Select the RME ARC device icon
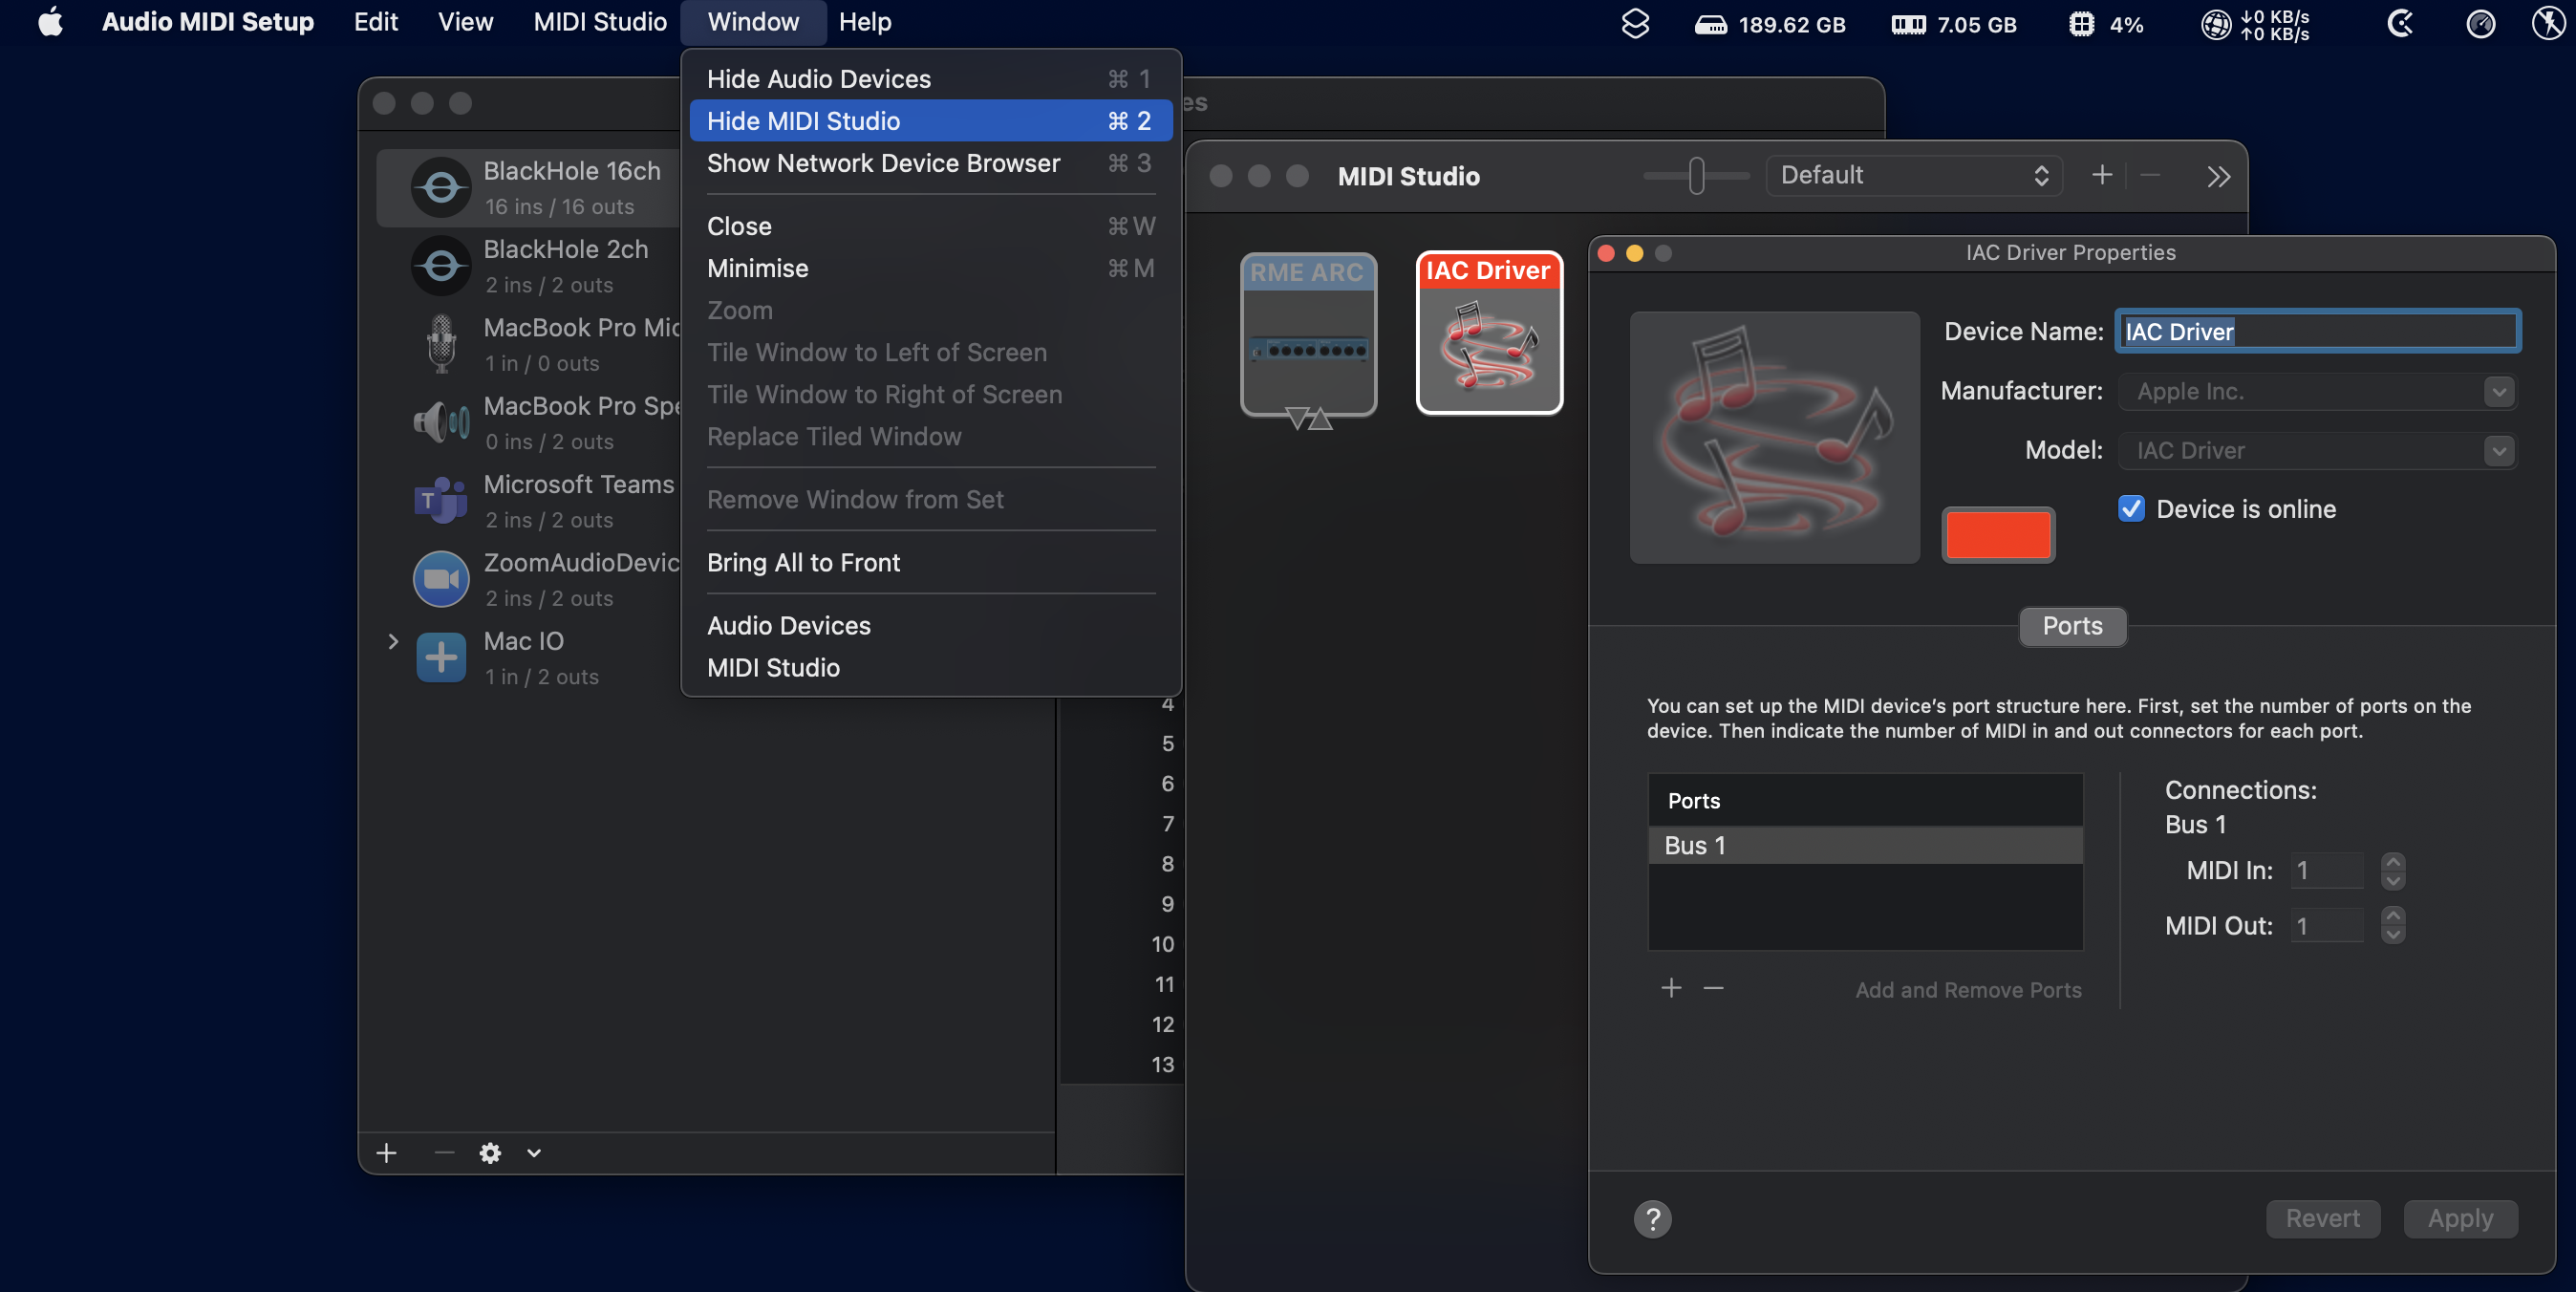 1308,334
